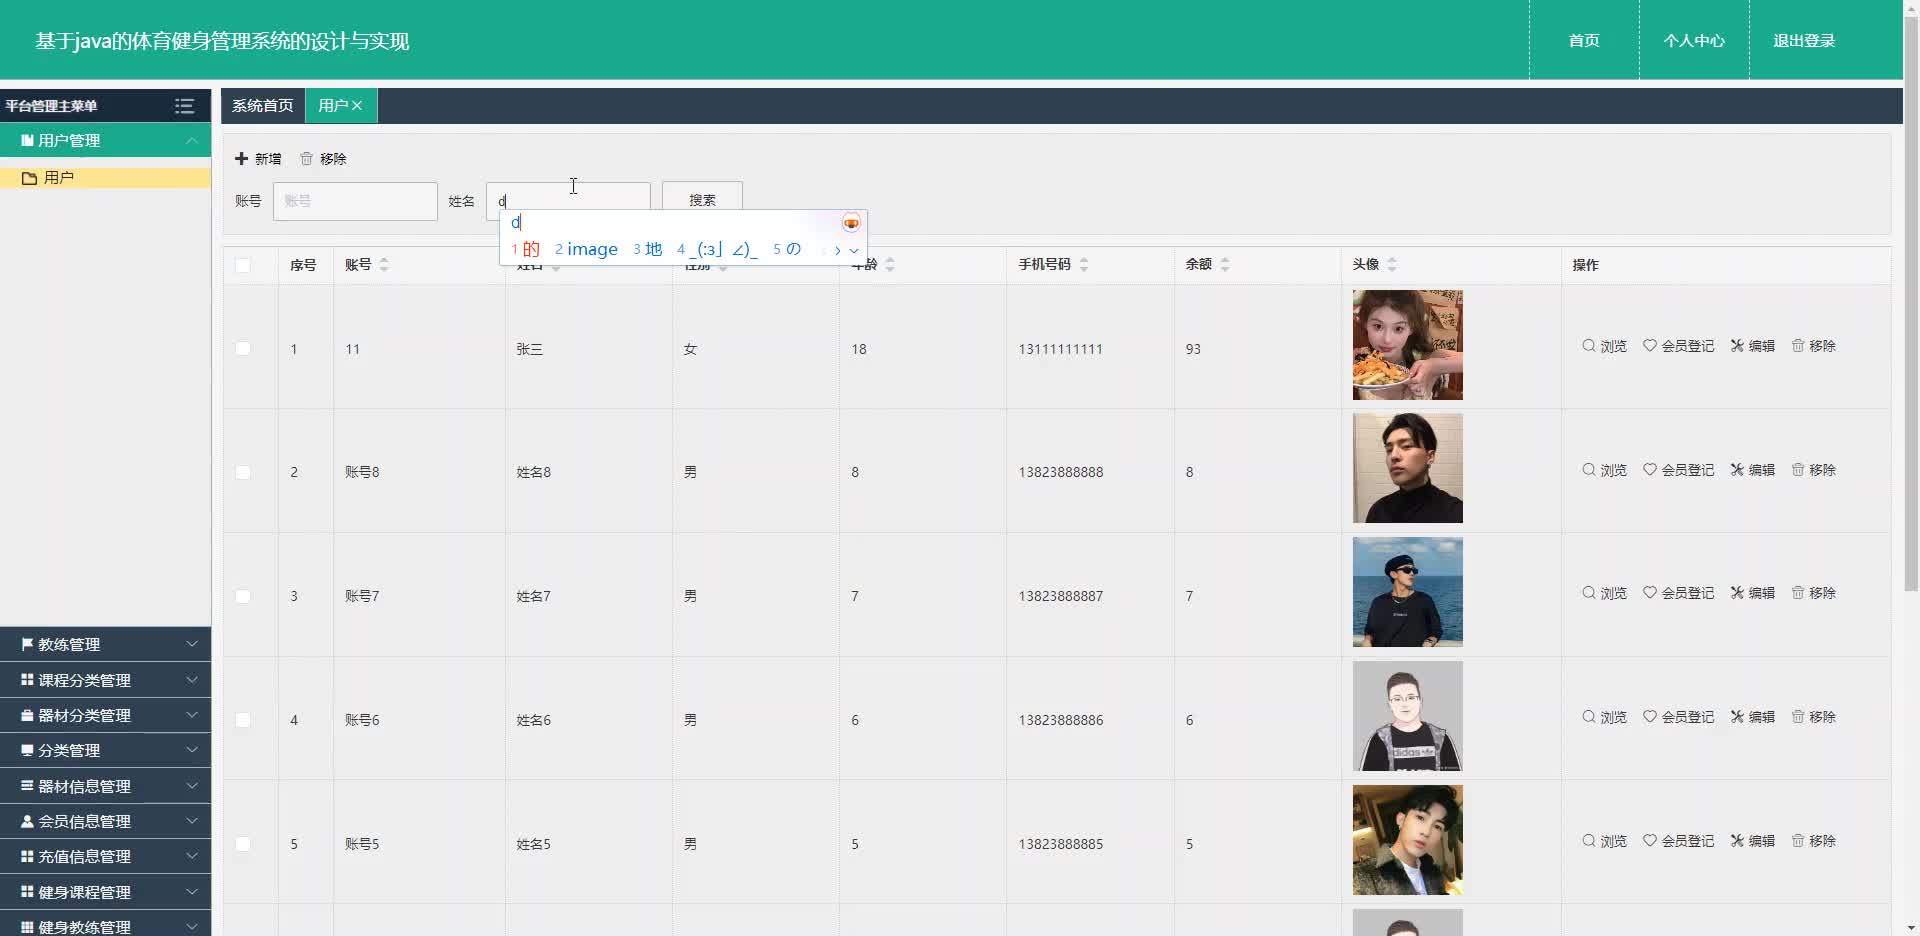Image resolution: width=1920 pixels, height=936 pixels.
Task: Click the trash icon in the top toolbar
Action: 307,159
